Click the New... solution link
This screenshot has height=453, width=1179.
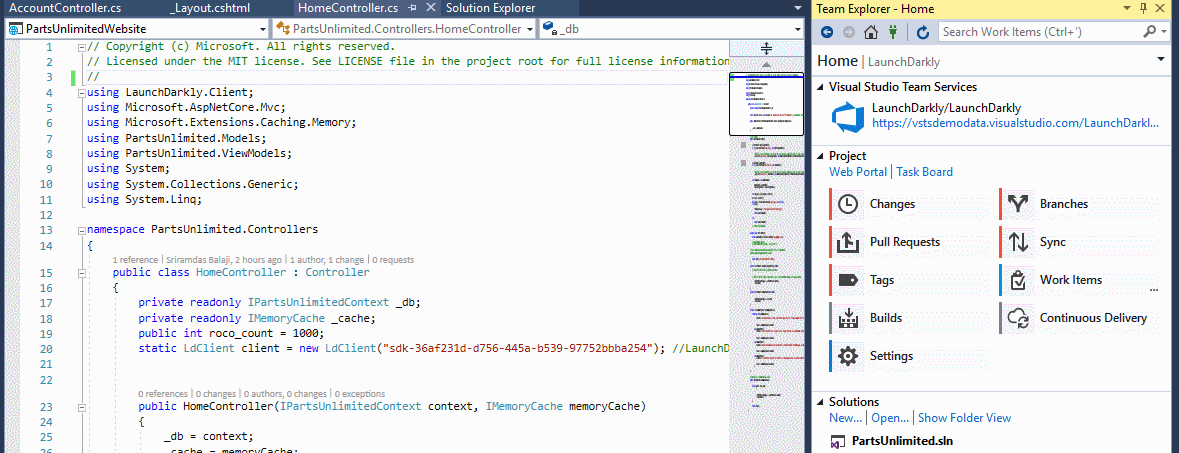(845, 418)
